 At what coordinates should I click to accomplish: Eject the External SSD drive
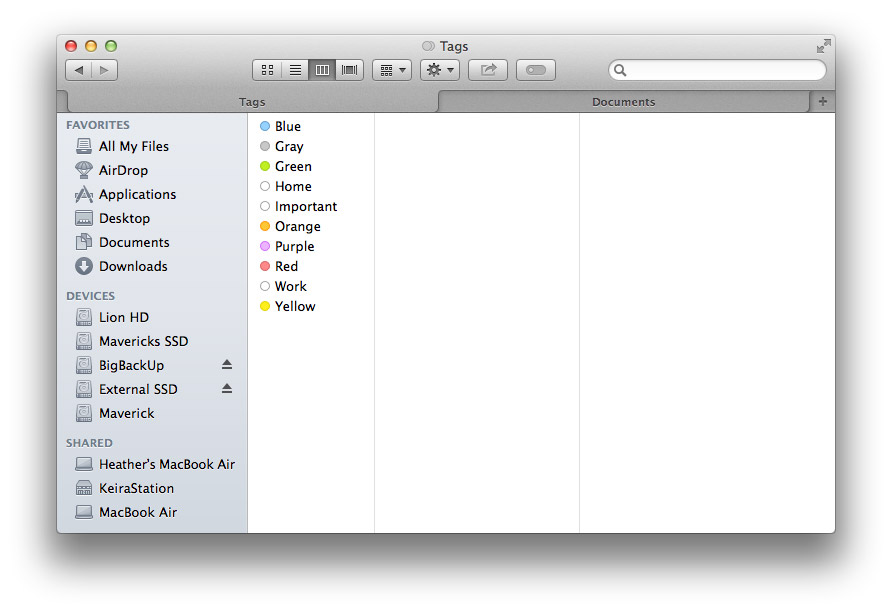[227, 388]
